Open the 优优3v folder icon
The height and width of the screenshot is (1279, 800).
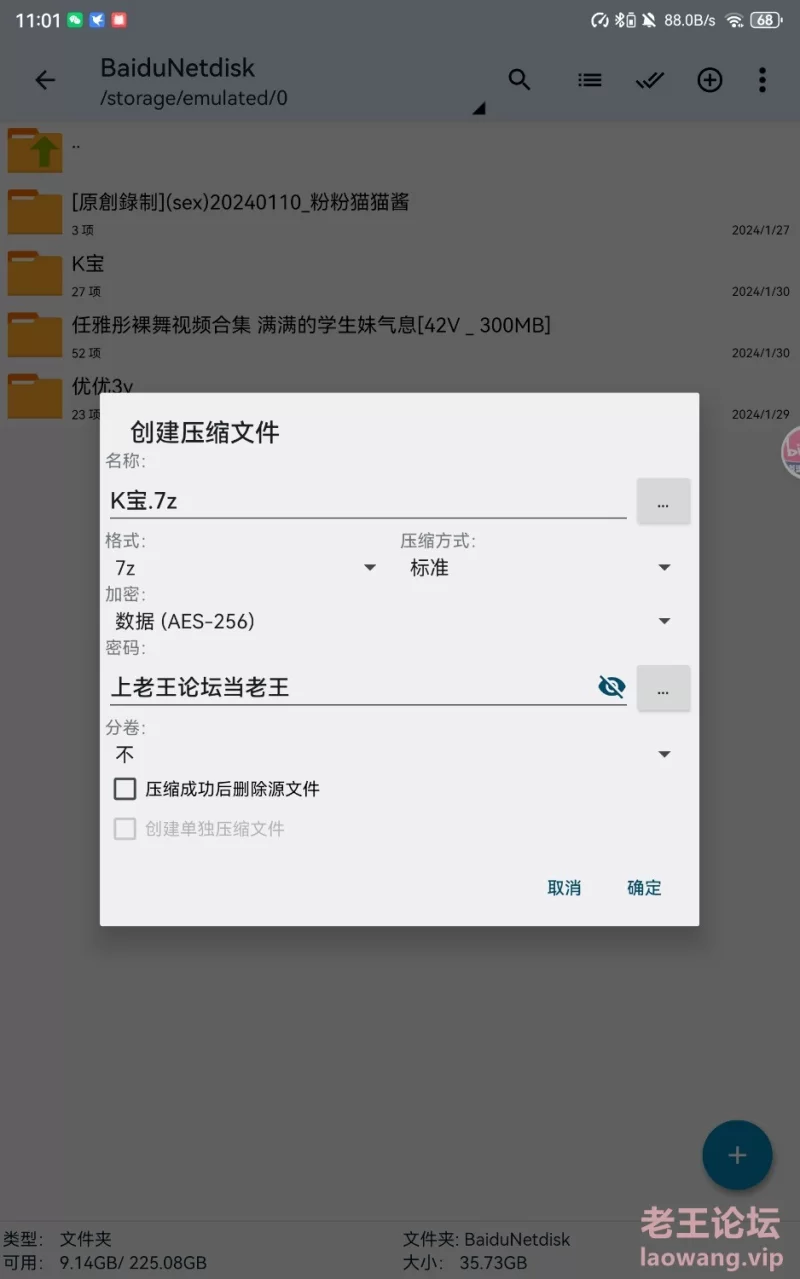point(35,396)
